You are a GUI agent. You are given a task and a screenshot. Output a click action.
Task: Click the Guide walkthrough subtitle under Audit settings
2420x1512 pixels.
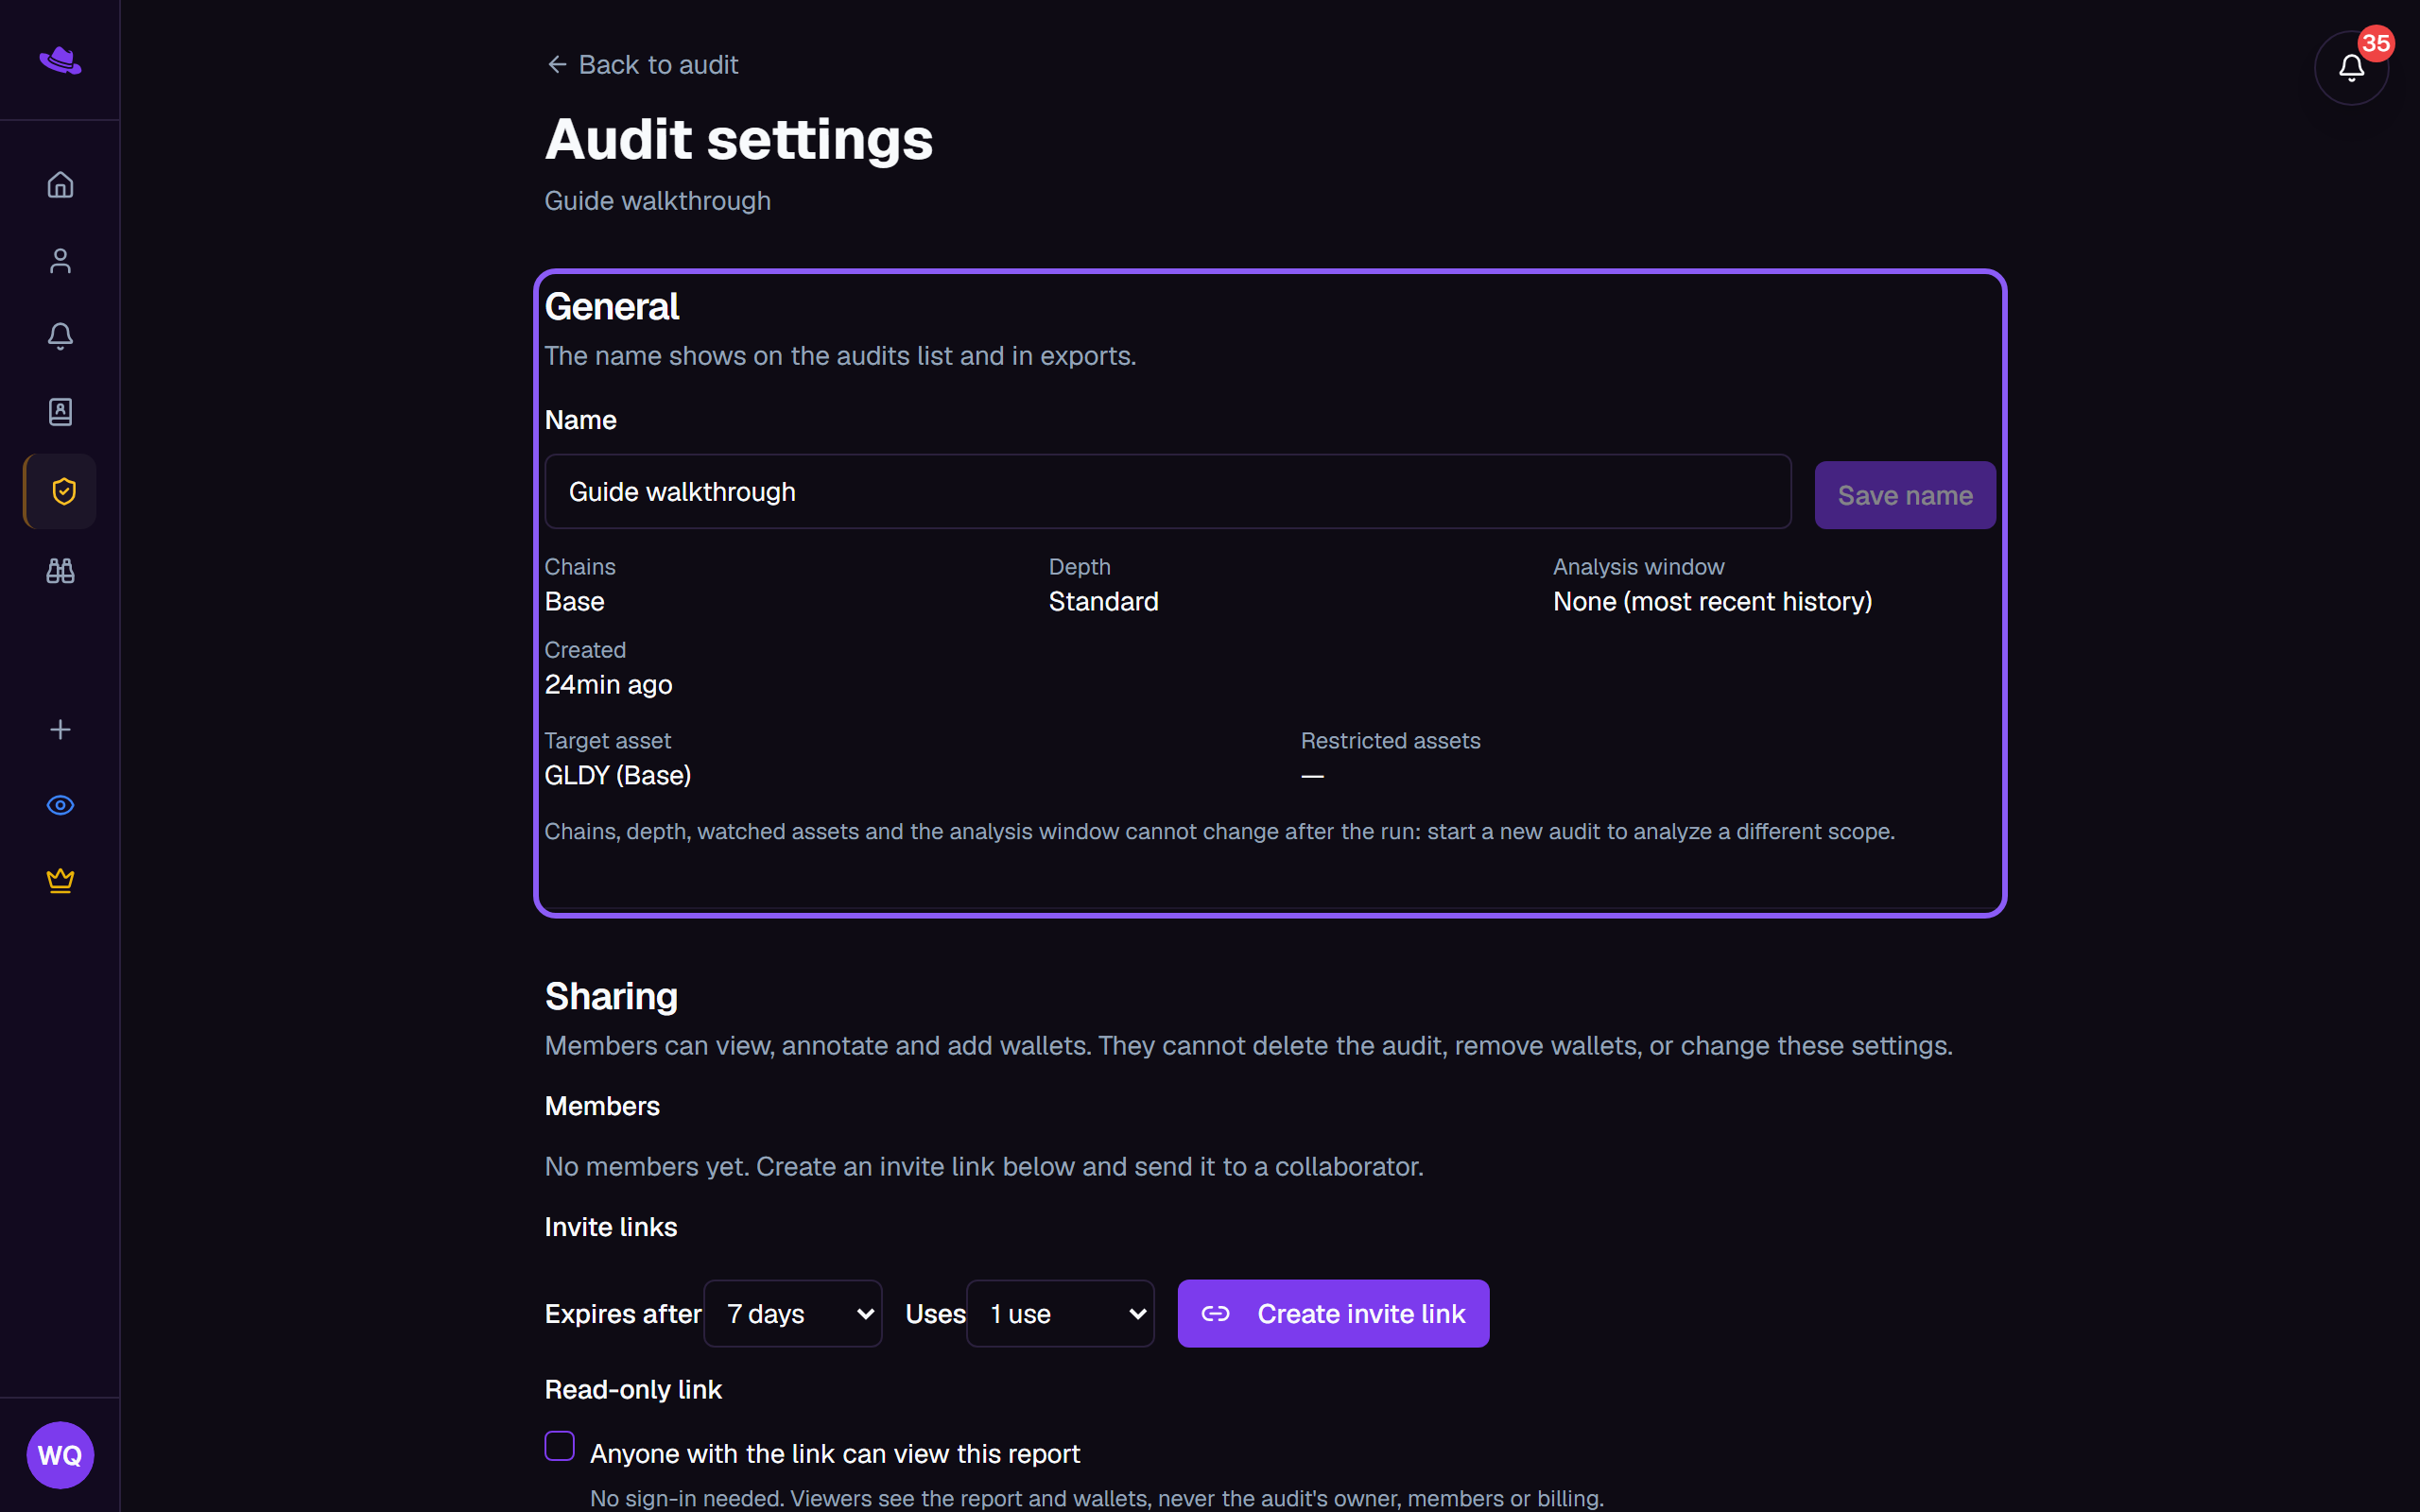tap(657, 201)
